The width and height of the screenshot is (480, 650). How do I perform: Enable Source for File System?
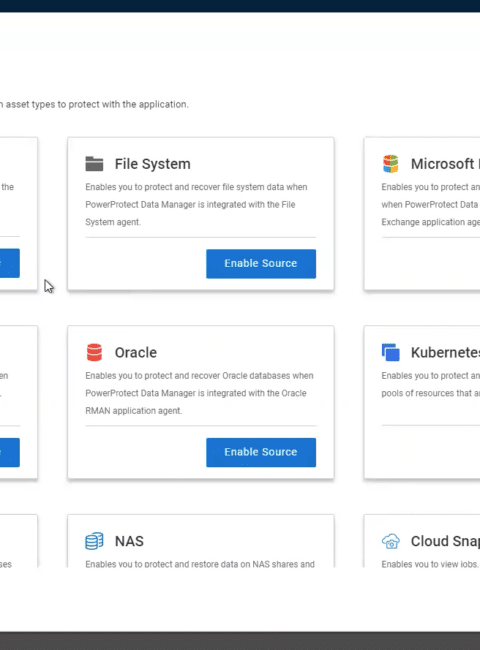click(261, 264)
